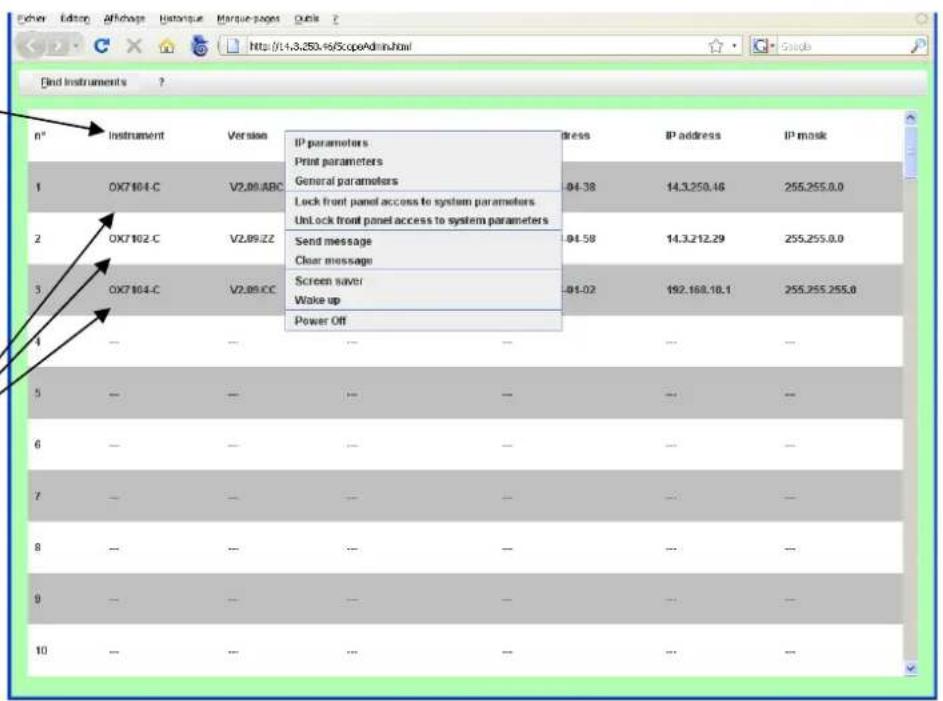Viewport: 943px width, 701px height.
Task: Open the ? menu beside Find instruments
Action: point(161,82)
